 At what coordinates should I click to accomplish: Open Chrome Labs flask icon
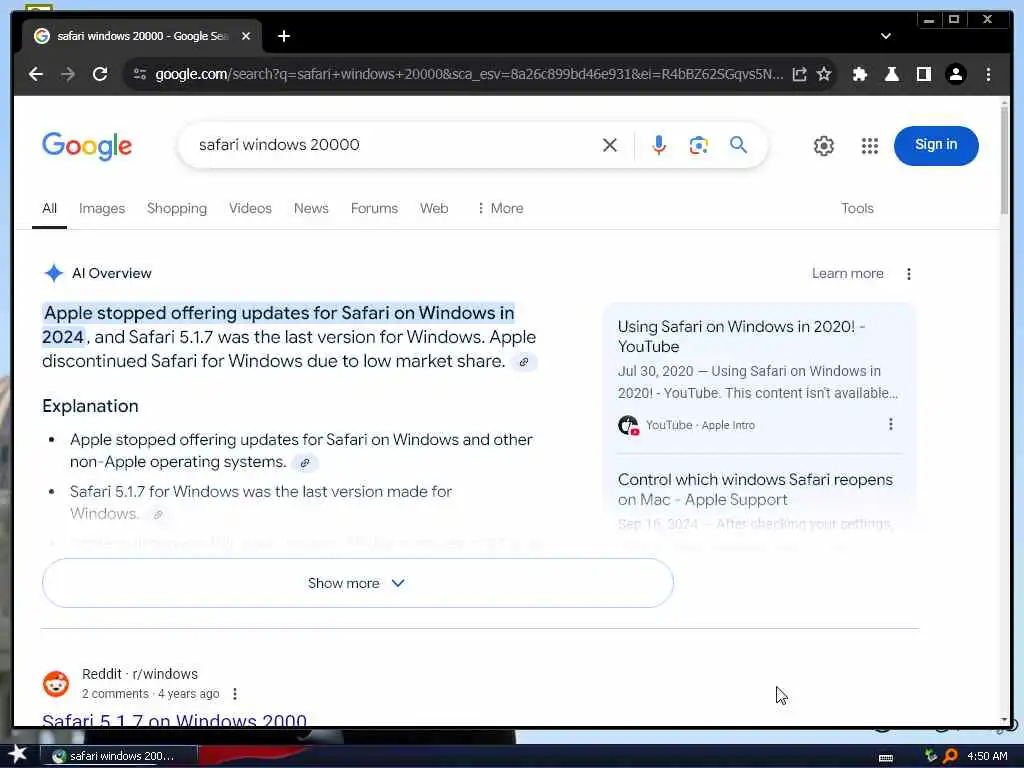[x=891, y=74]
